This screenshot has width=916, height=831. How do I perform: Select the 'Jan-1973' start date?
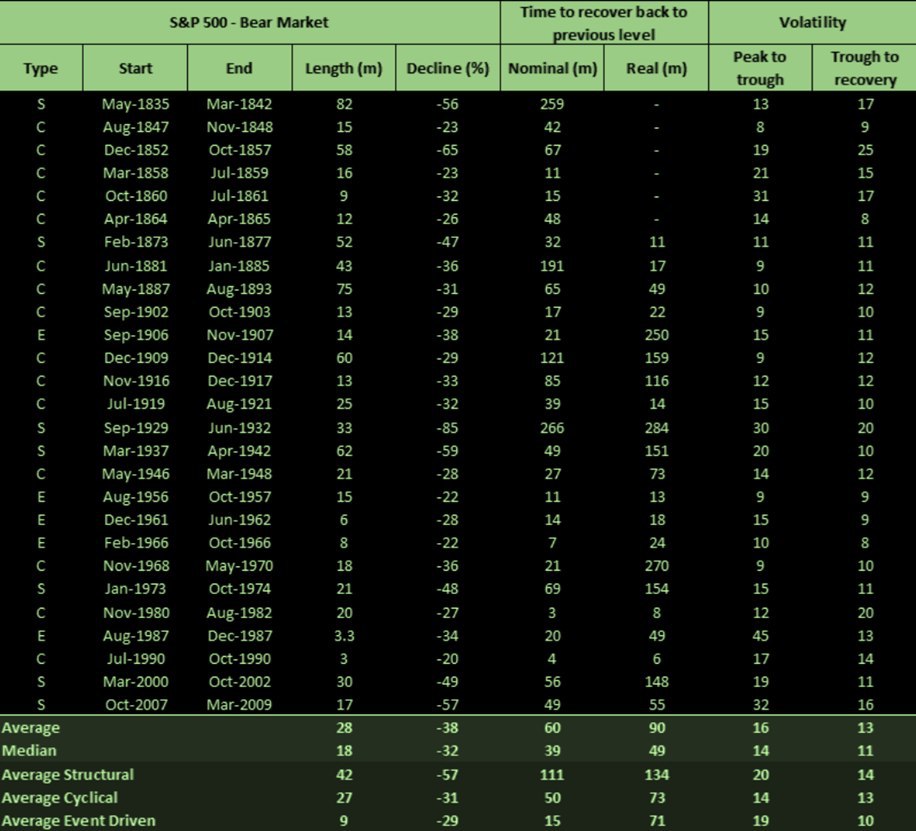coord(136,588)
